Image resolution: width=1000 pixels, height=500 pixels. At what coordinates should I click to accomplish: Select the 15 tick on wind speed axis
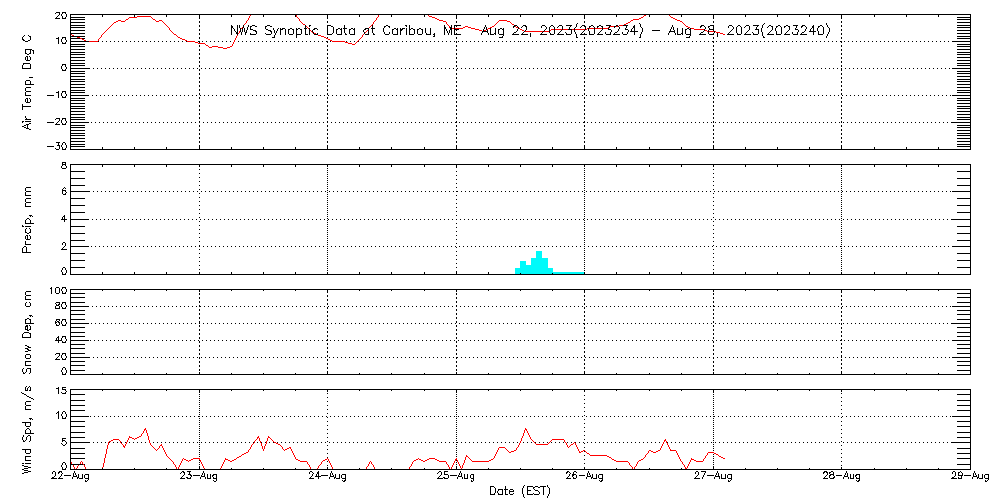59,390
